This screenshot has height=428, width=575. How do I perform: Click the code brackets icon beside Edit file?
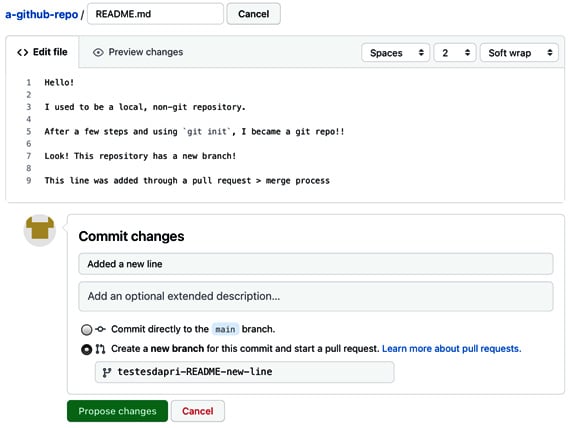pos(22,52)
